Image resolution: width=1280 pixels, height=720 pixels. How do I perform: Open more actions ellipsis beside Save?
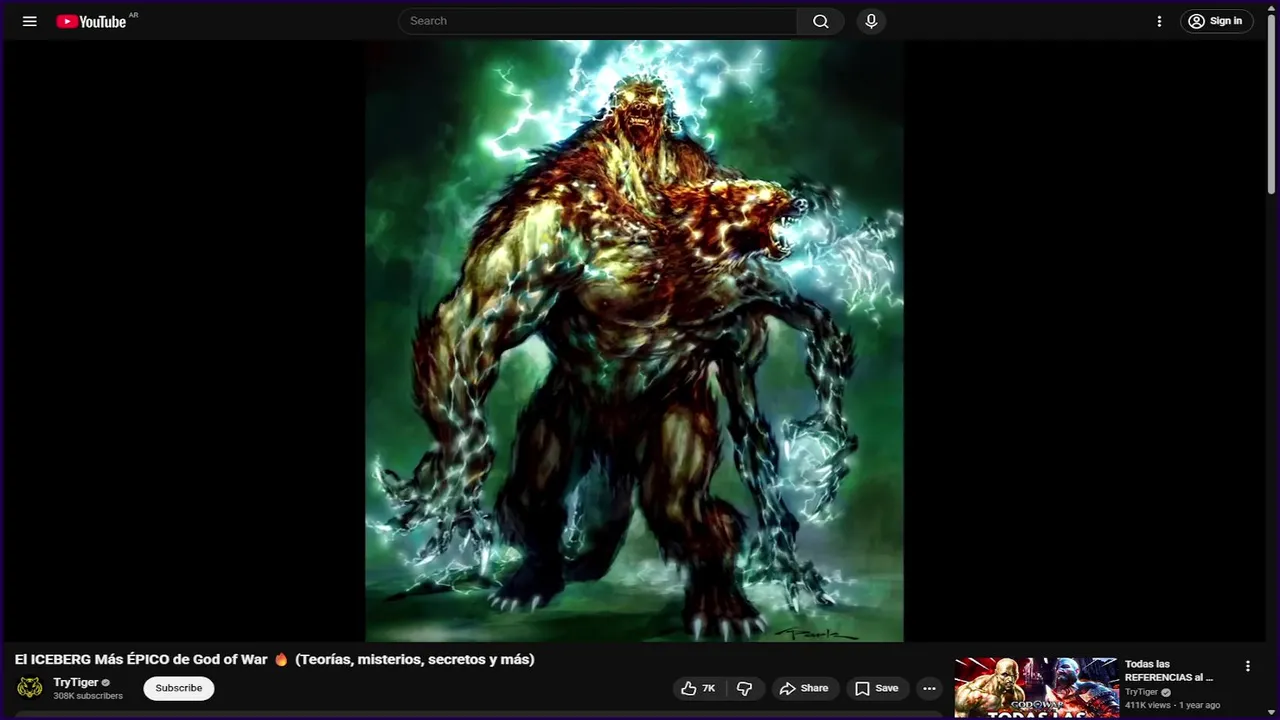point(929,688)
